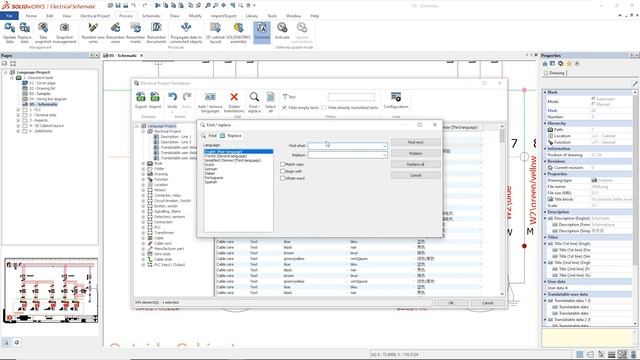Select the Manual mode radio in Properties
Screen dimensions: 640x360
coord(593,104)
